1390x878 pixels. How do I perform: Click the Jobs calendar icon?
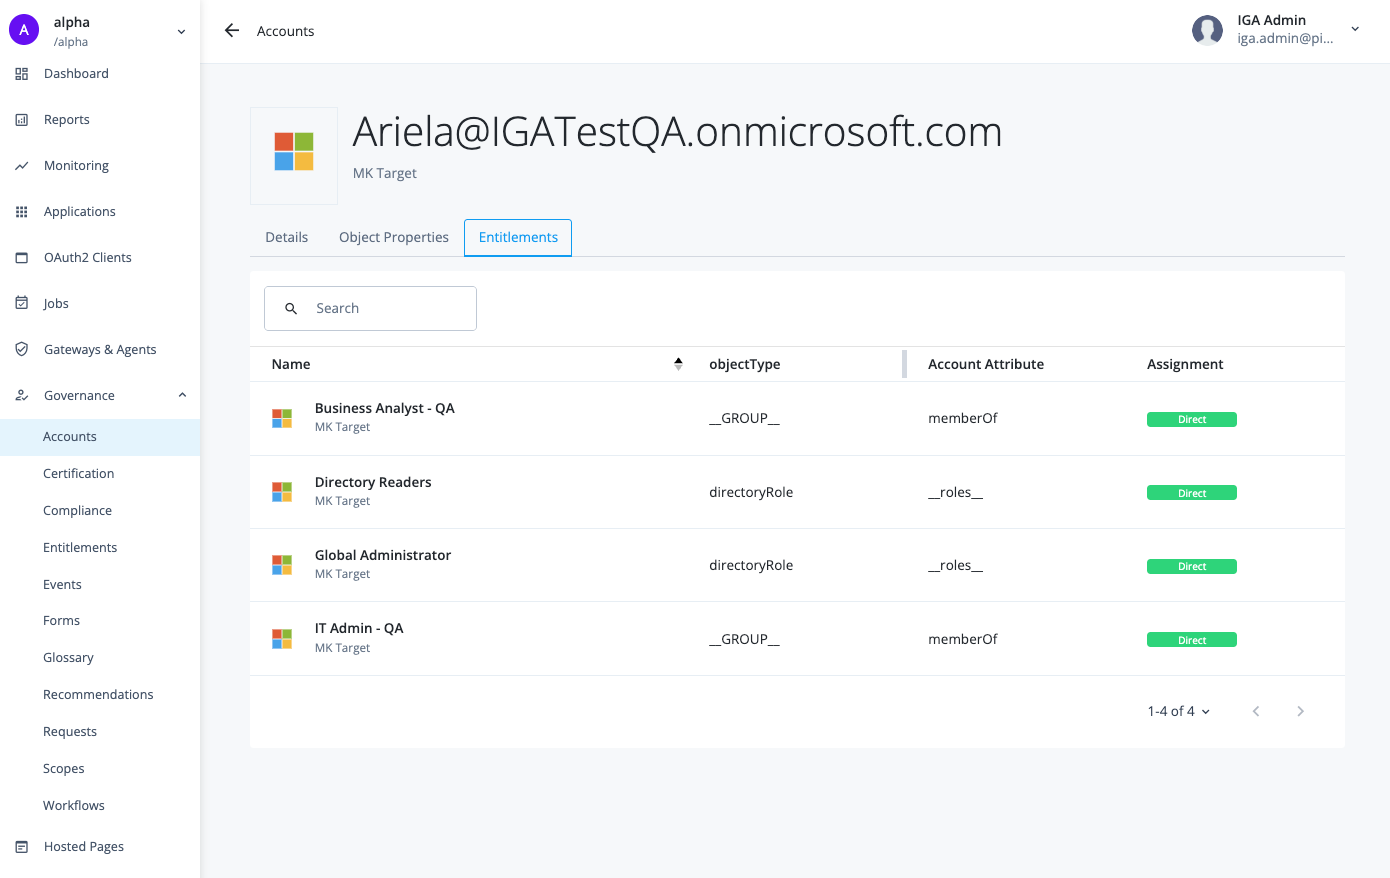coord(22,303)
